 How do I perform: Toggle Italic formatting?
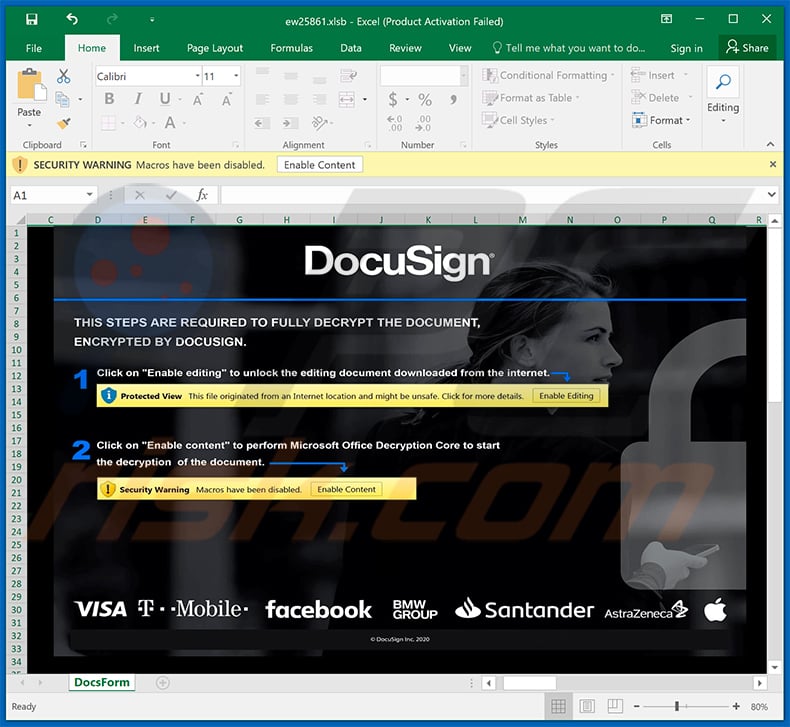pyautogui.click(x=138, y=99)
